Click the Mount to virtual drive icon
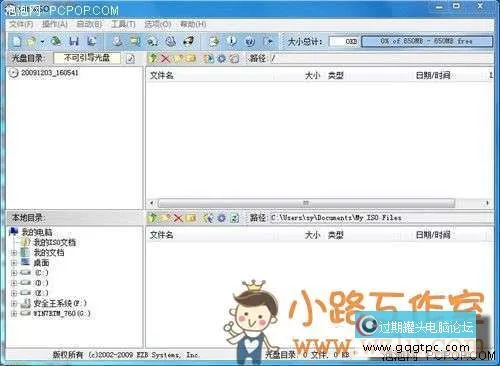Viewport: 500px width, 366px height. pos(171,41)
